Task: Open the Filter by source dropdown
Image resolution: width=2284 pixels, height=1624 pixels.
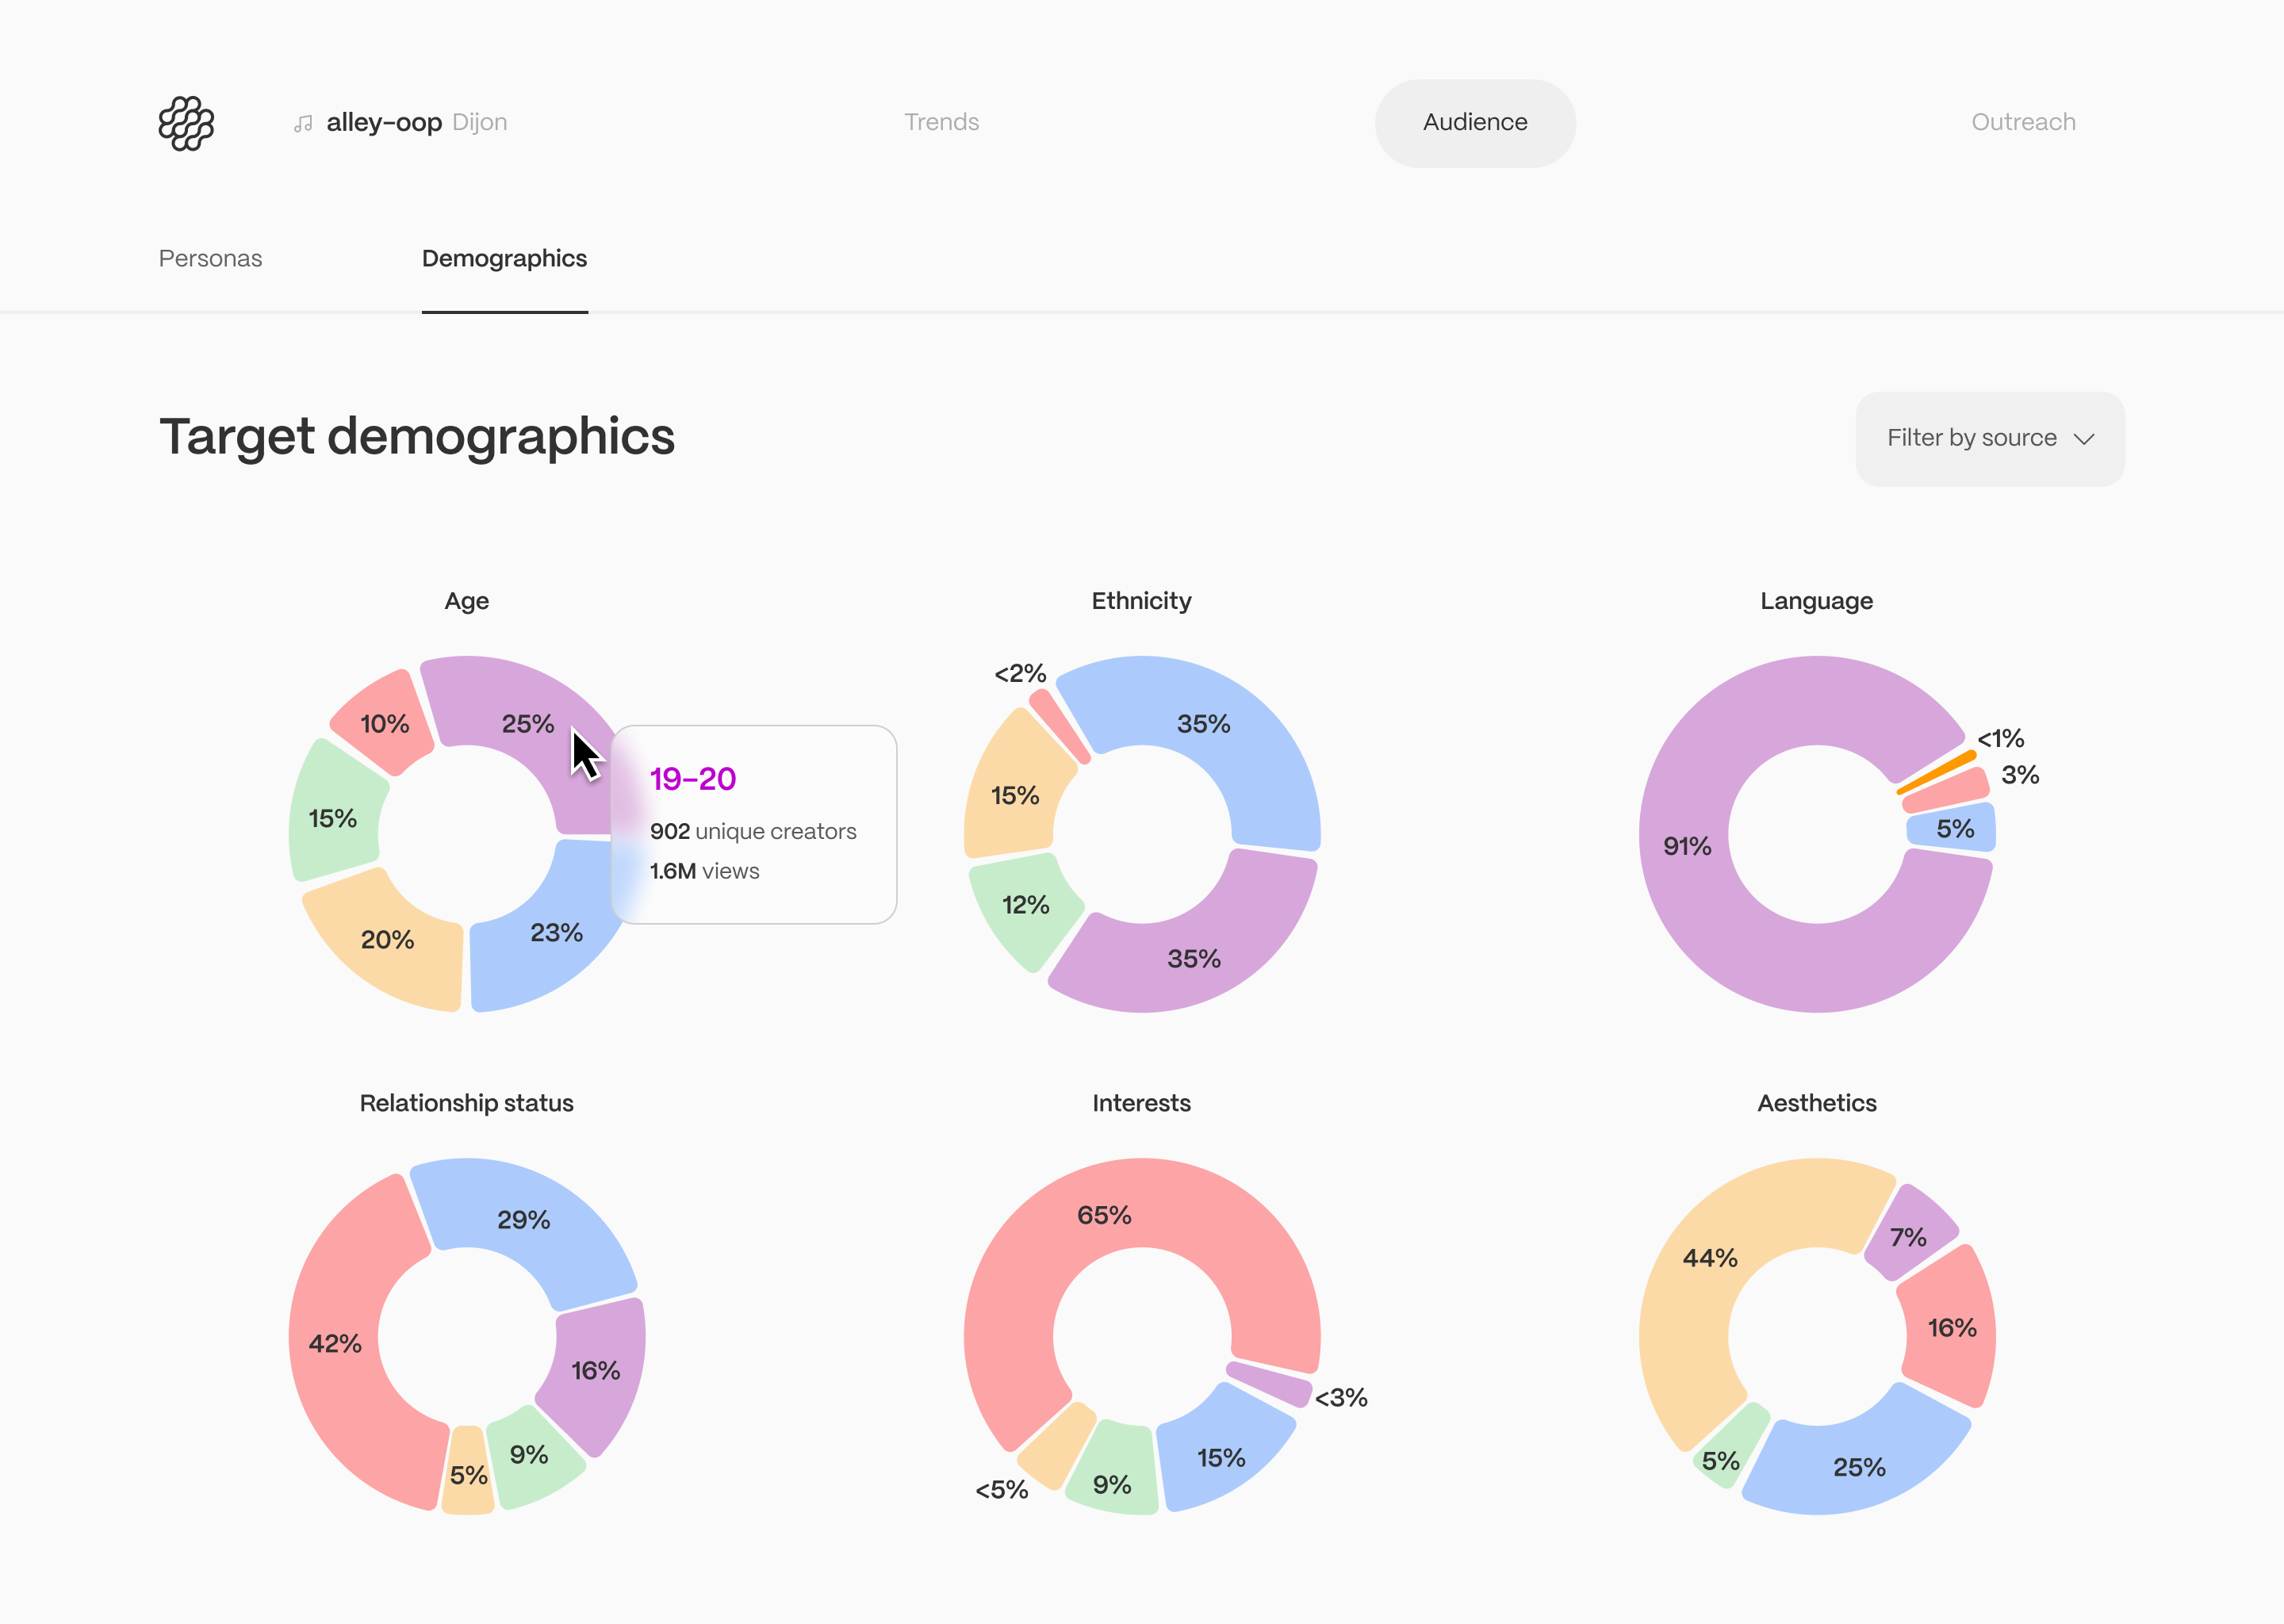Action: [x=1988, y=439]
